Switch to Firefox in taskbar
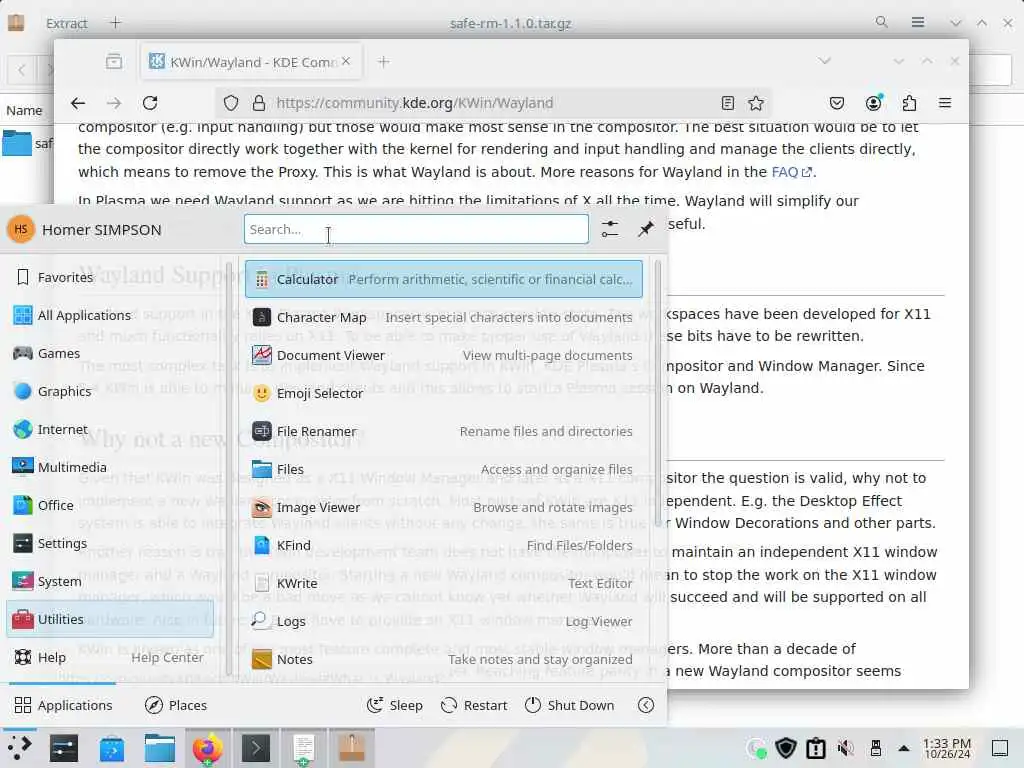The width and height of the screenshot is (1024, 768). [x=208, y=748]
